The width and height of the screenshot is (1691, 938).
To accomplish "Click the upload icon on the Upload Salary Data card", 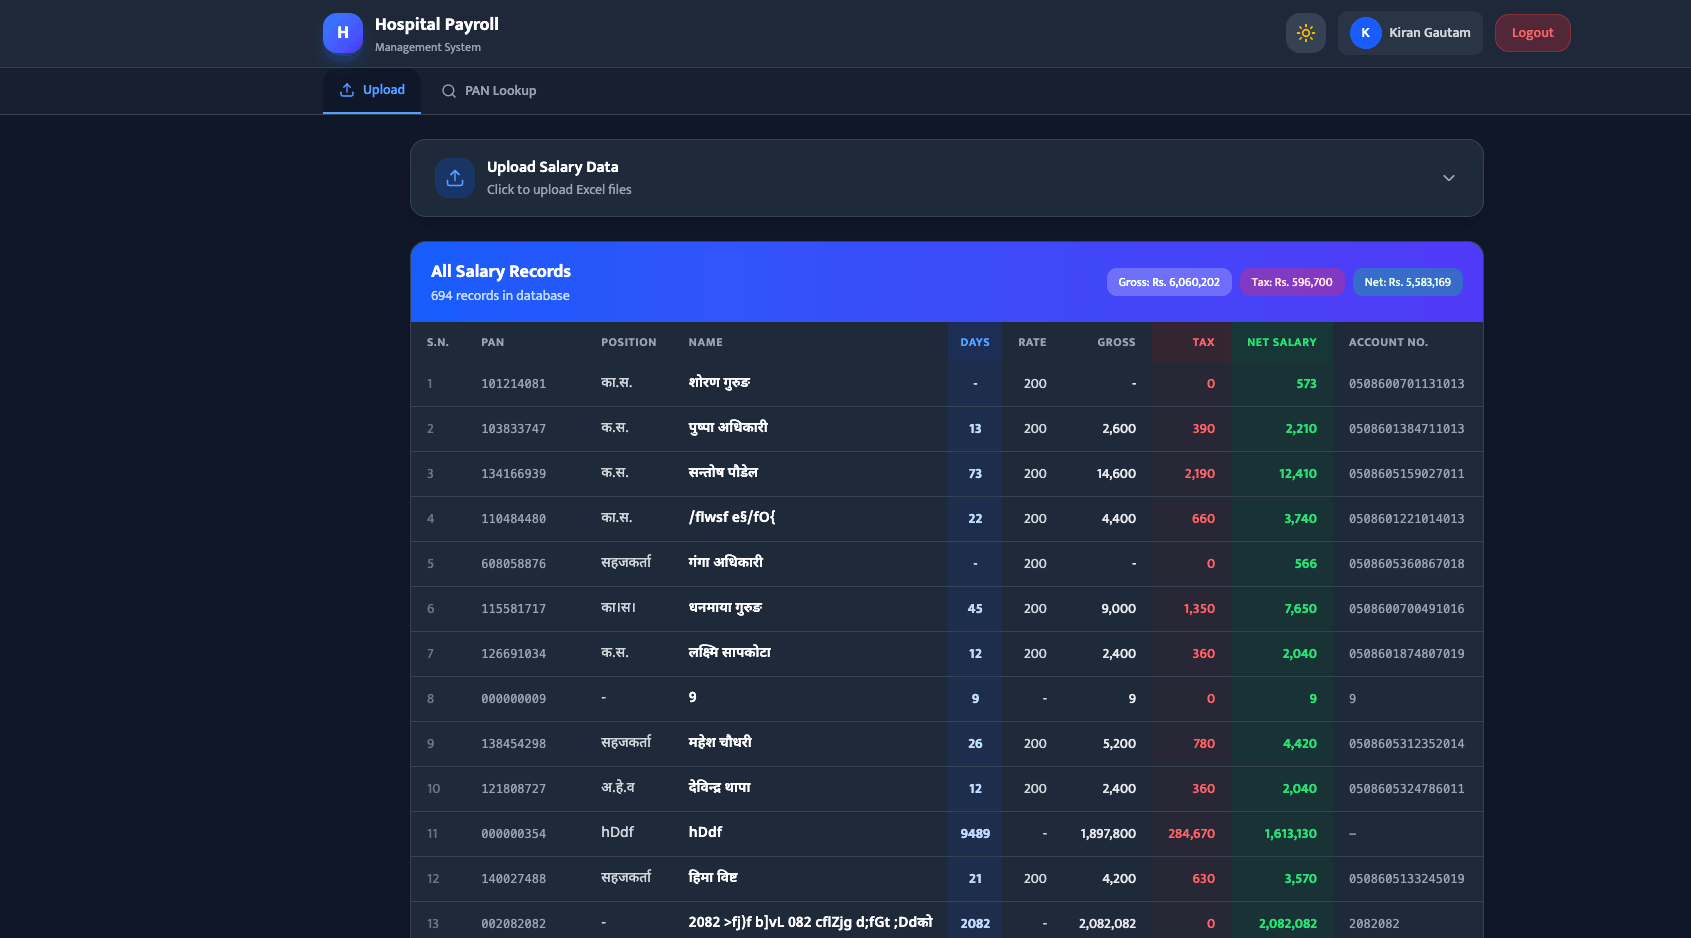I will click(455, 177).
